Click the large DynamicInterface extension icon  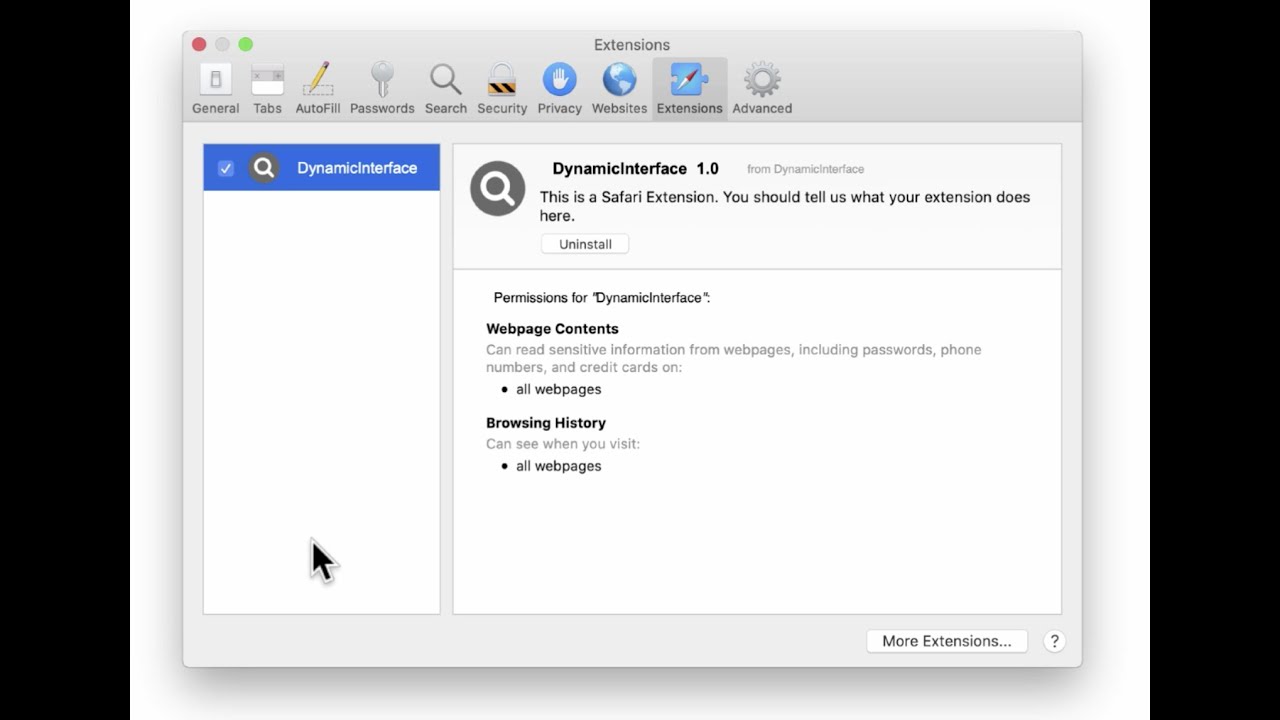(498, 188)
